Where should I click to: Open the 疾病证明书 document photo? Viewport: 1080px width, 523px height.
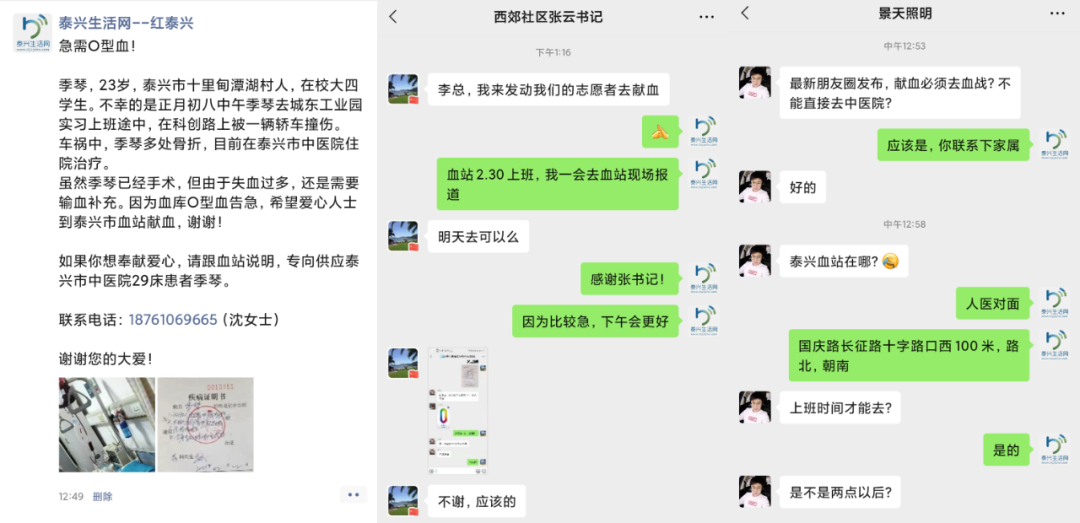pyautogui.click(x=205, y=424)
